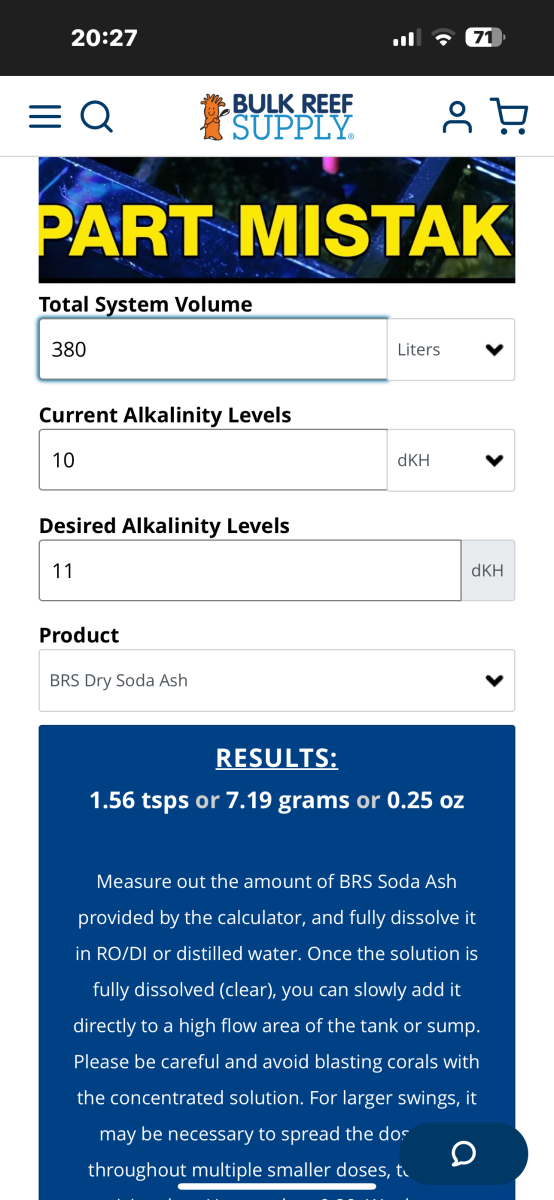Image resolution: width=554 pixels, height=1200 pixels.
Task: Click the Current Alkalinity Levels field
Action: tap(213, 460)
